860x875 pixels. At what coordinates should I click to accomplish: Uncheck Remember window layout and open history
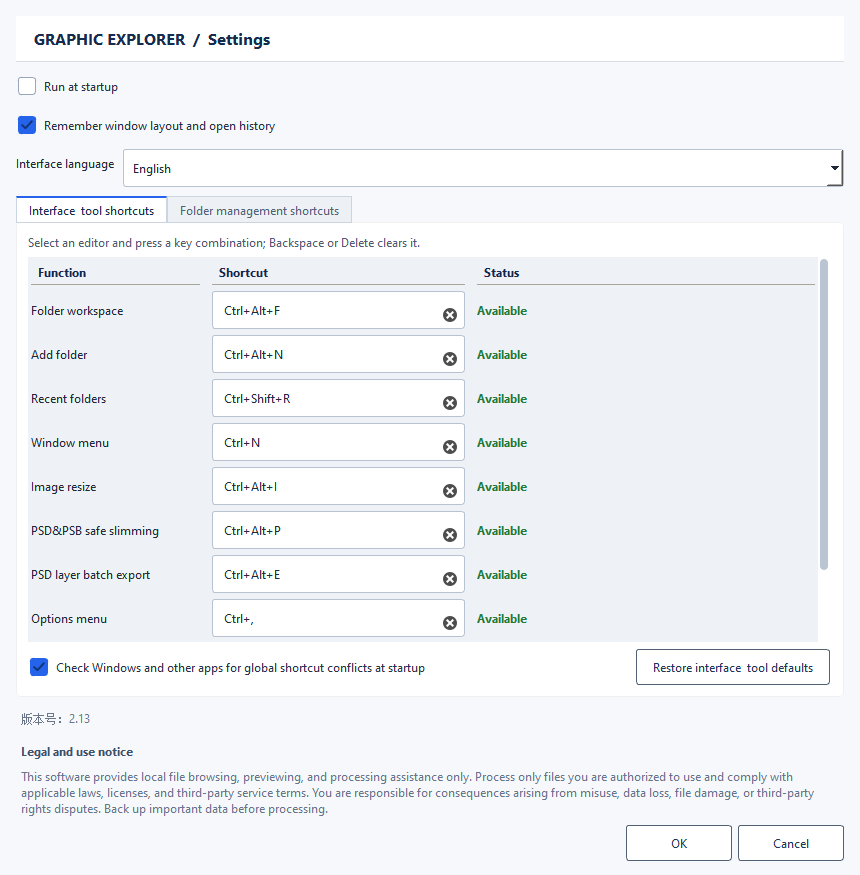coord(27,125)
